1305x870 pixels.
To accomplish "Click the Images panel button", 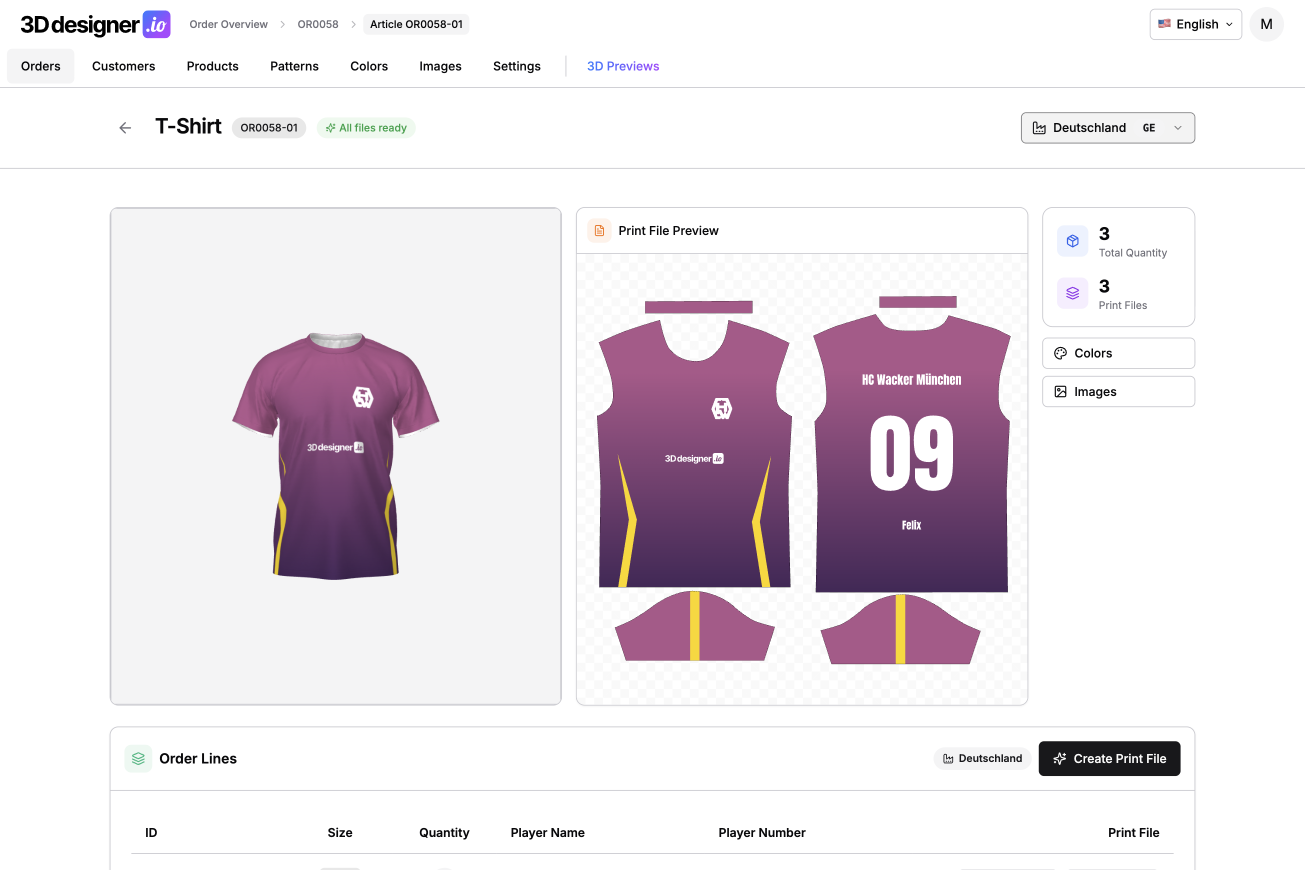I will pyautogui.click(x=1118, y=392).
